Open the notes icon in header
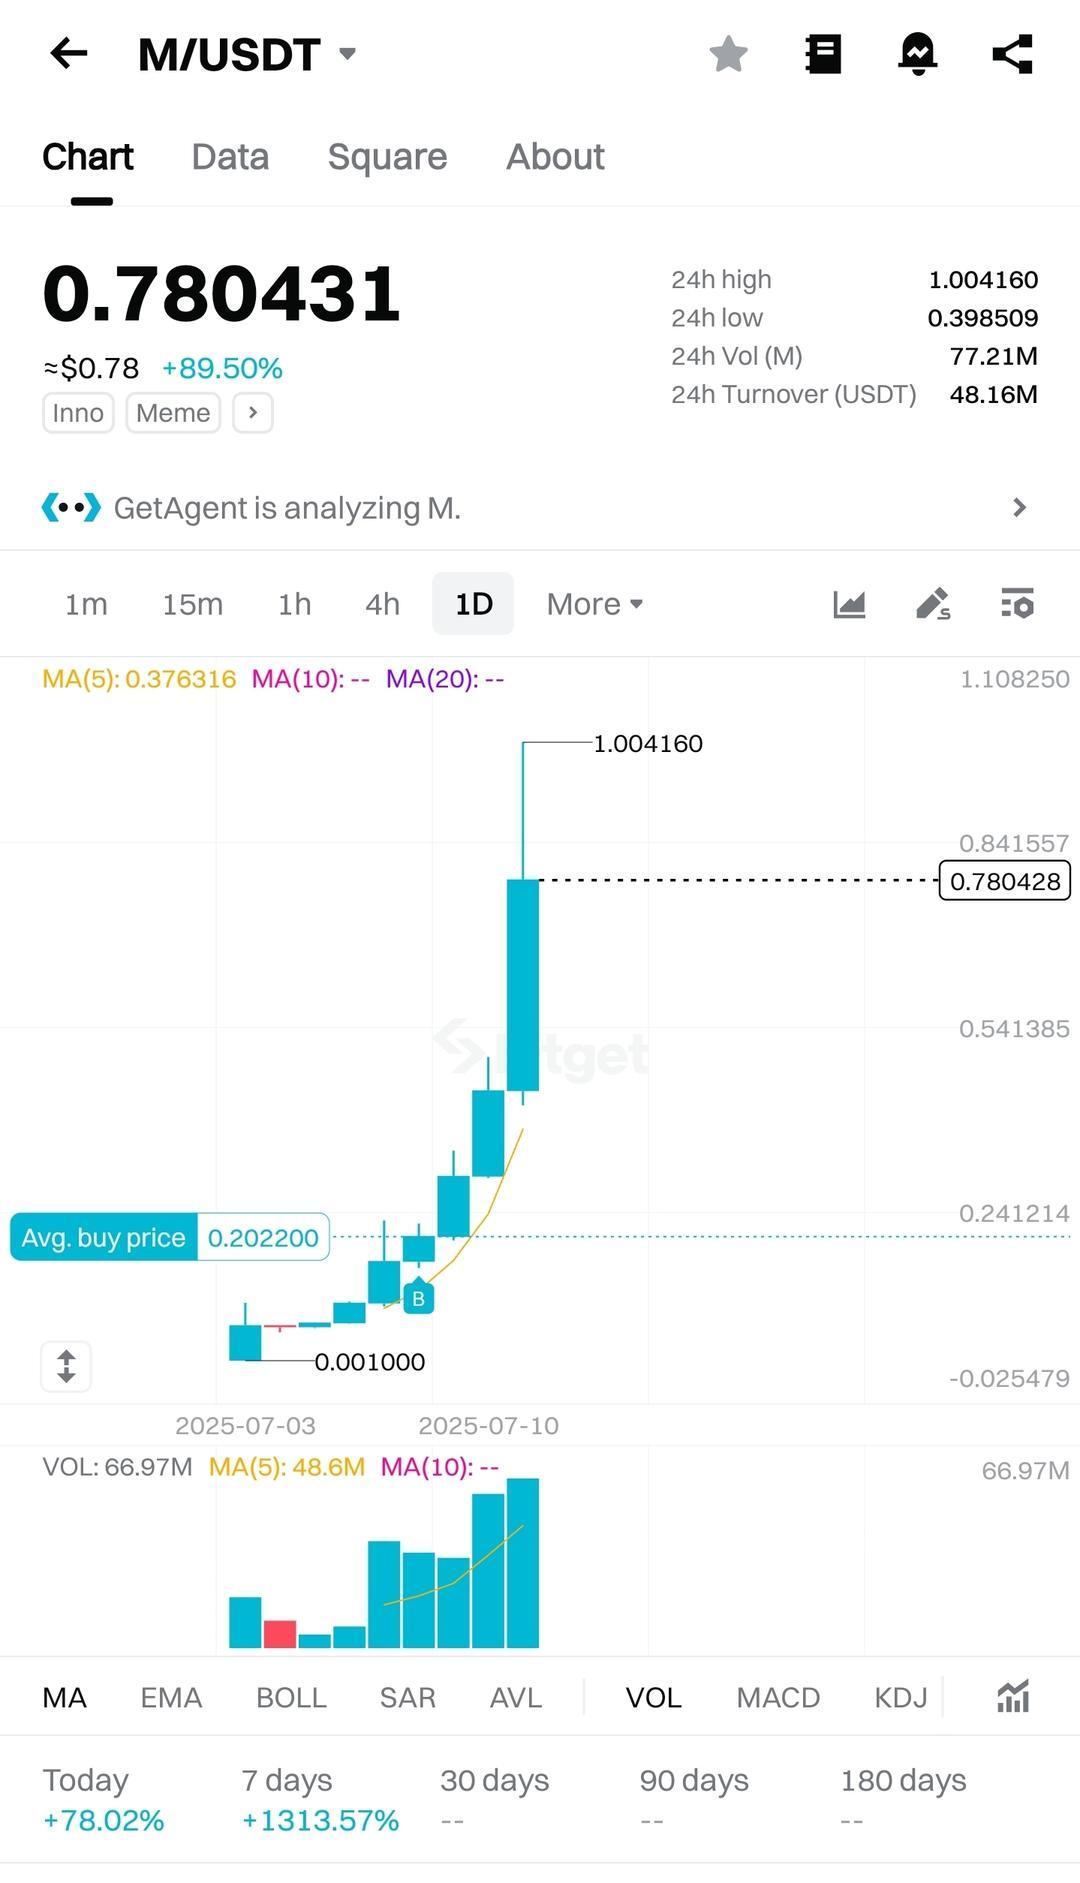Viewport: 1080px width, 1883px height. (823, 54)
